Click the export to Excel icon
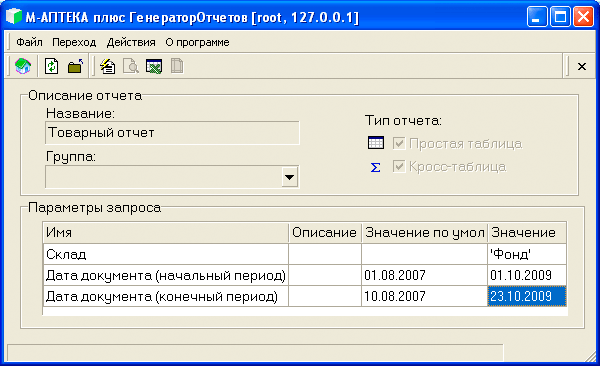 coord(154,66)
